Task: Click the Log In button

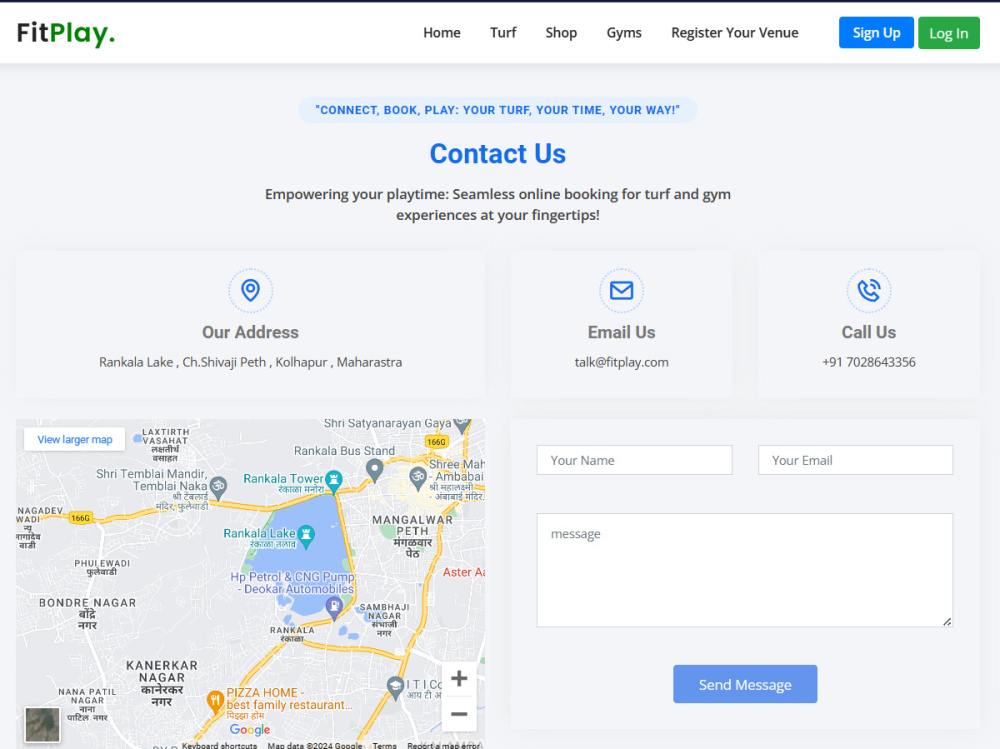Action: [x=948, y=33]
